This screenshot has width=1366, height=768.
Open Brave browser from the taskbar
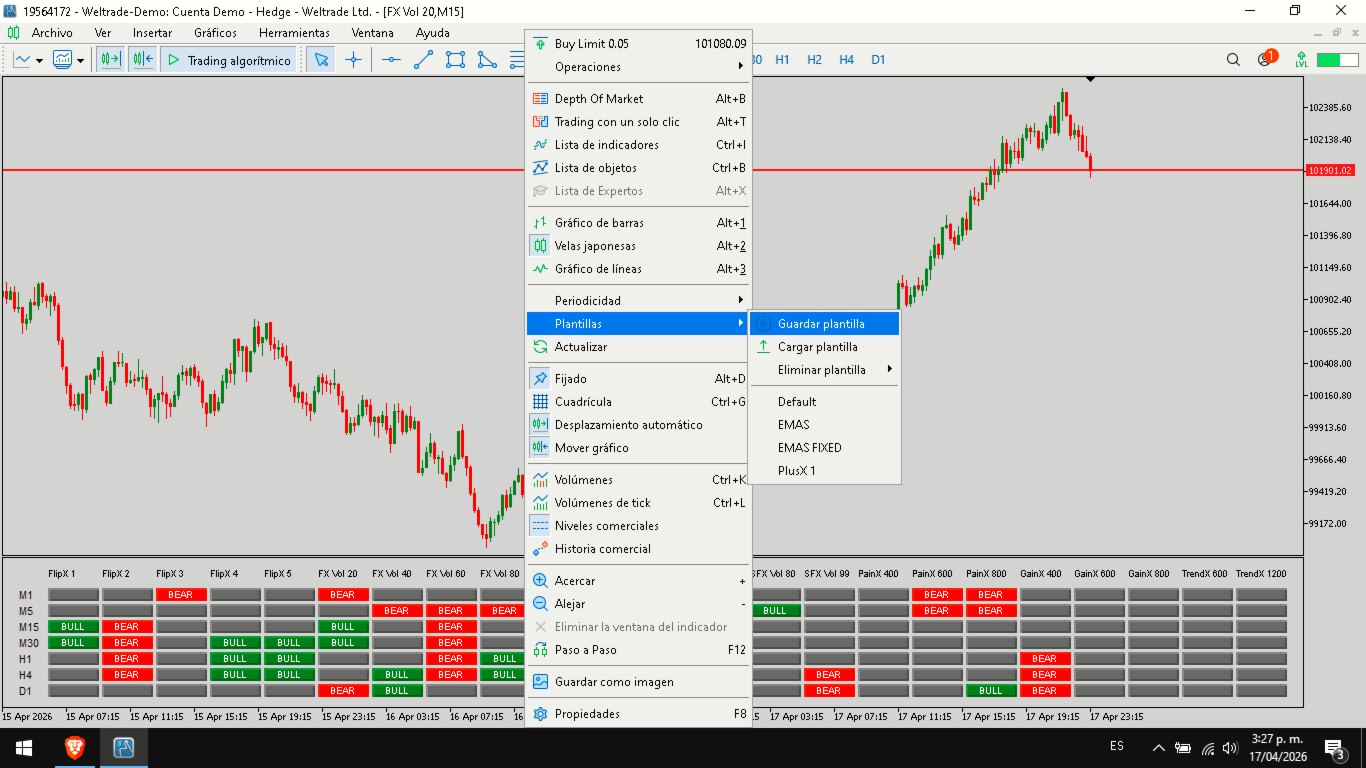click(x=74, y=748)
